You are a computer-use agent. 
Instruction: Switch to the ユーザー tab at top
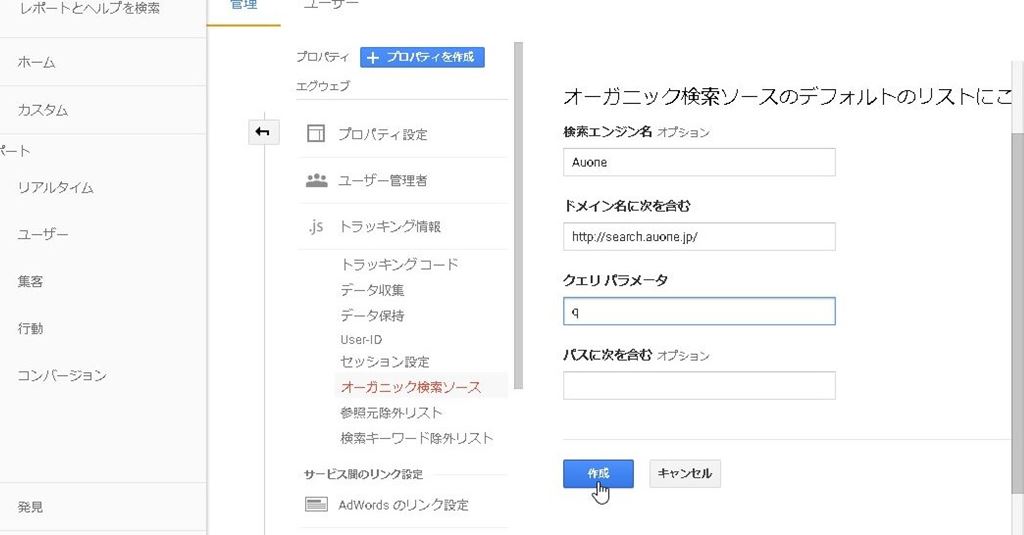tap(331, 6)
